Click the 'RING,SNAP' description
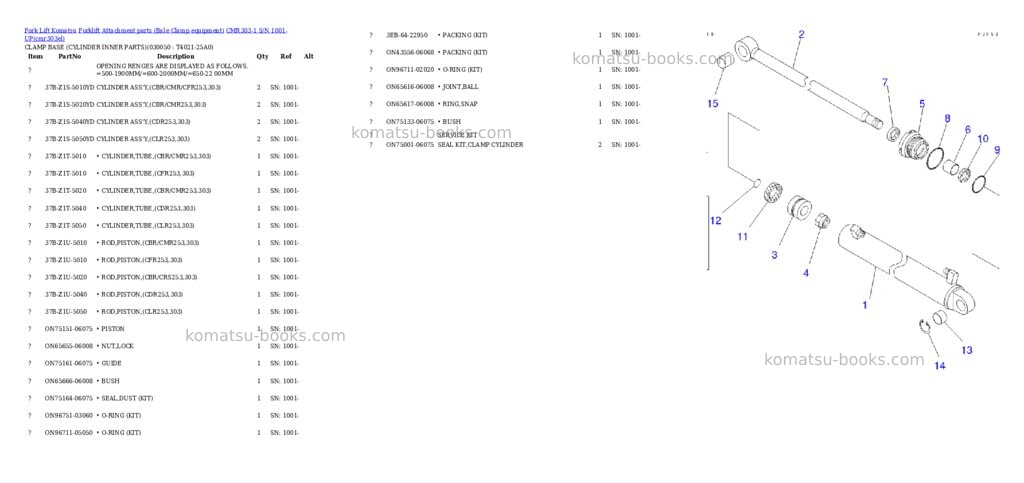The width and height of the screenshot is (1024, 483). click(x=458, y=104)
